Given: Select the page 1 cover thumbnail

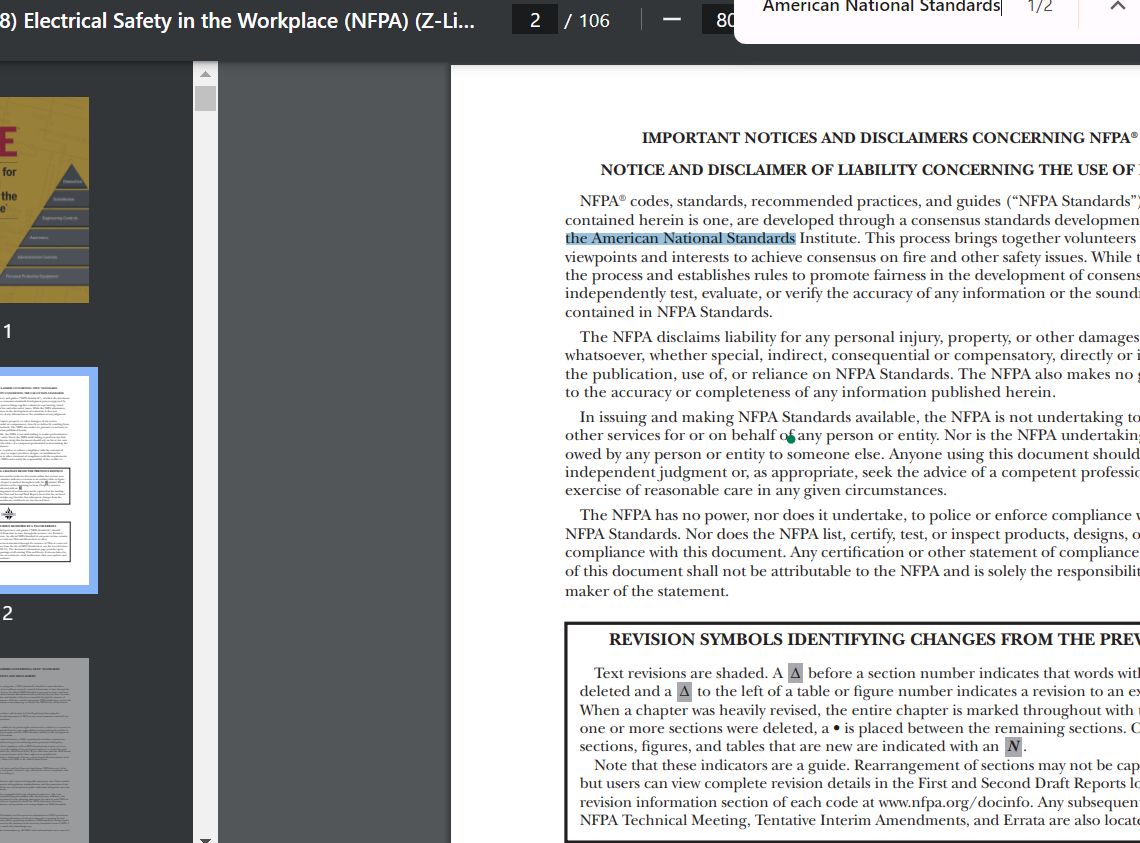Looking at the screenshot, I should click(x=44, y=198).
